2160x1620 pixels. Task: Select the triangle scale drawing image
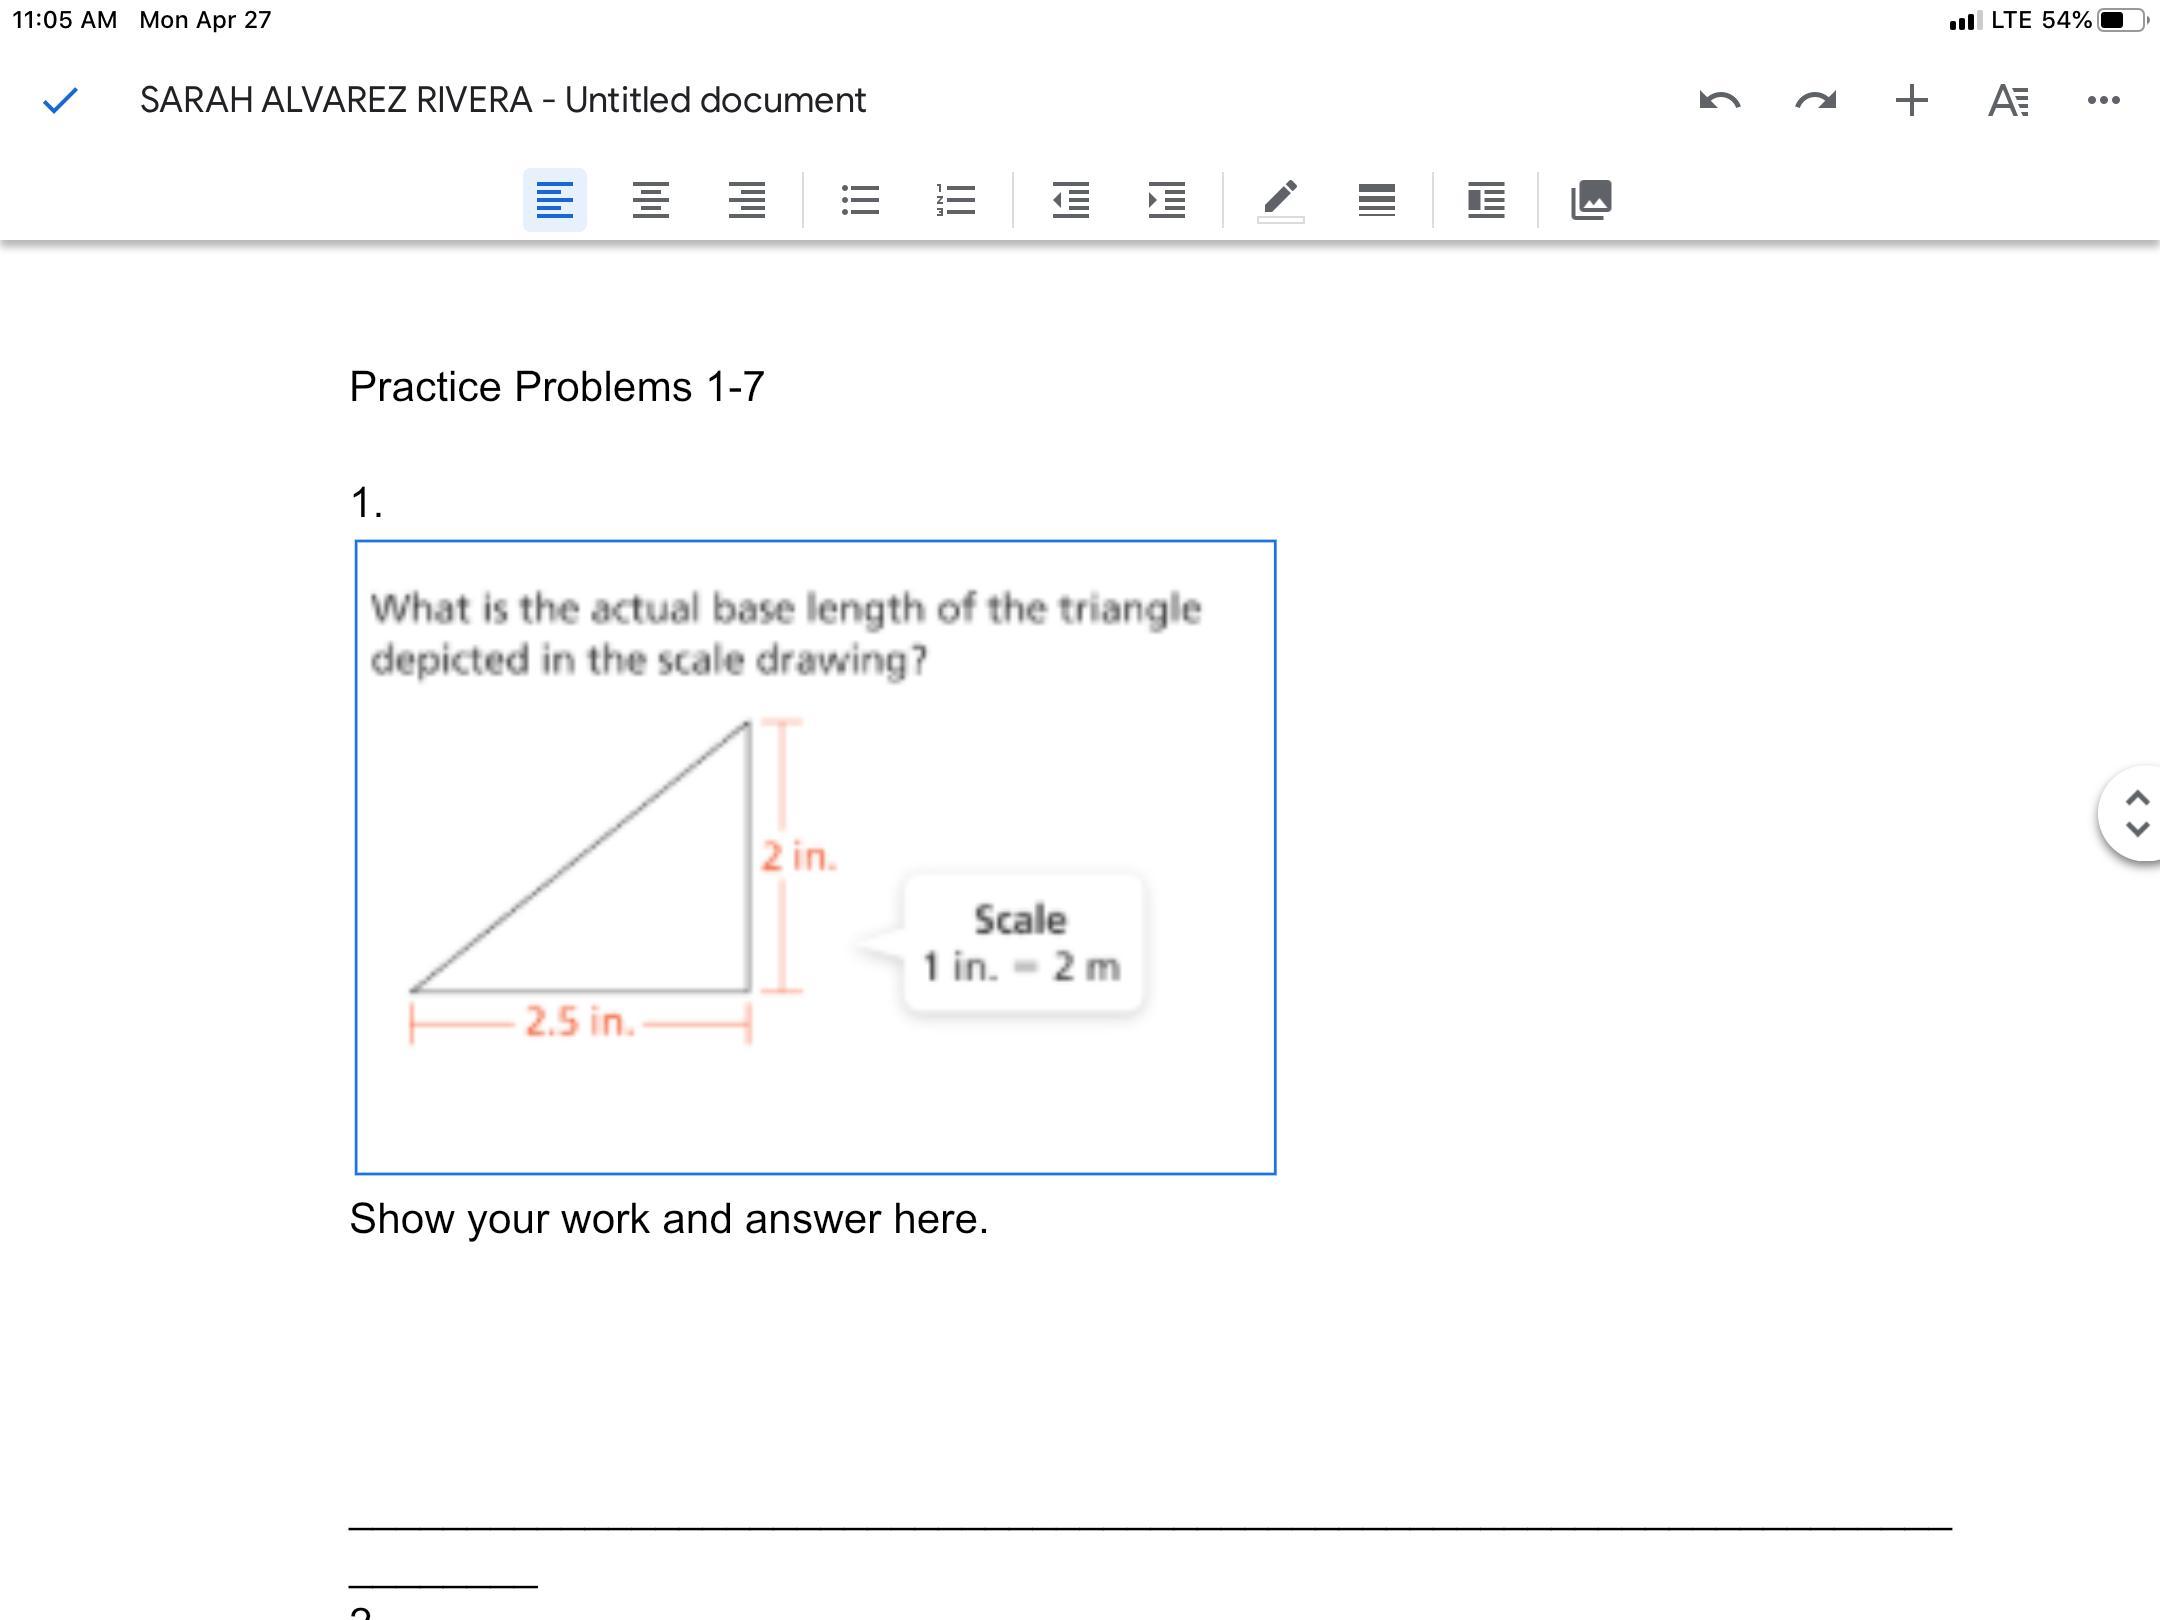tap(815, 857)
